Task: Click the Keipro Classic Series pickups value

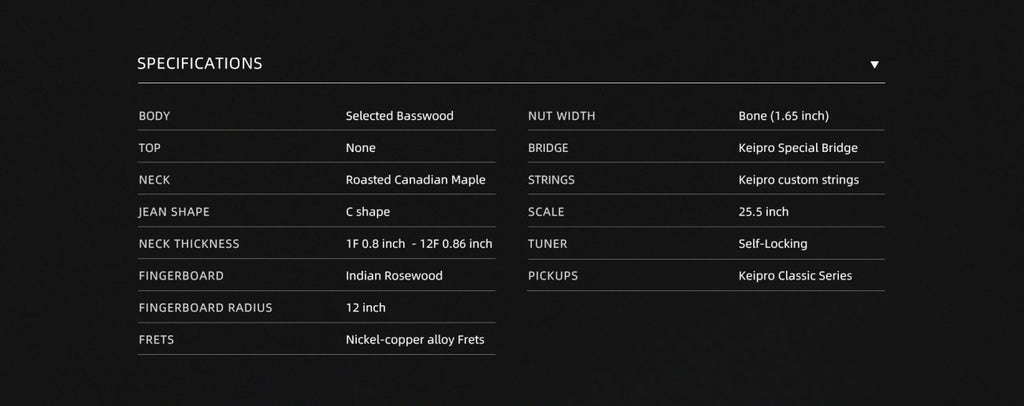Action: click(x=795, y=276)
